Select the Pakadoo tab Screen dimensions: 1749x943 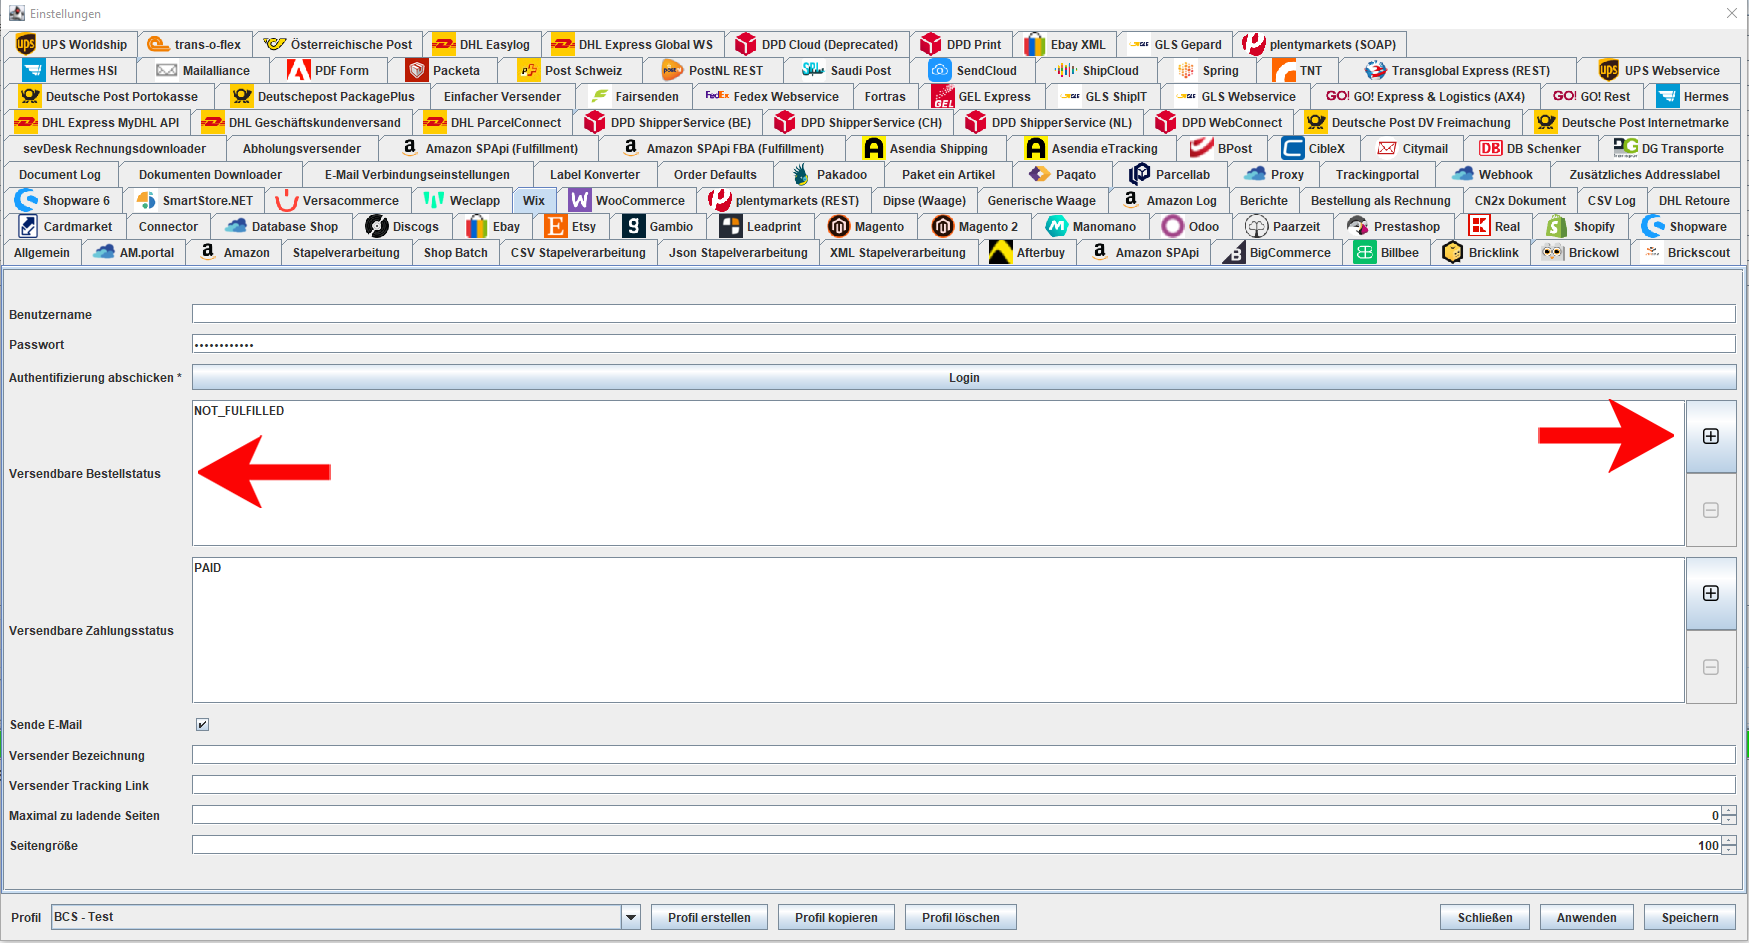[830, 174]
